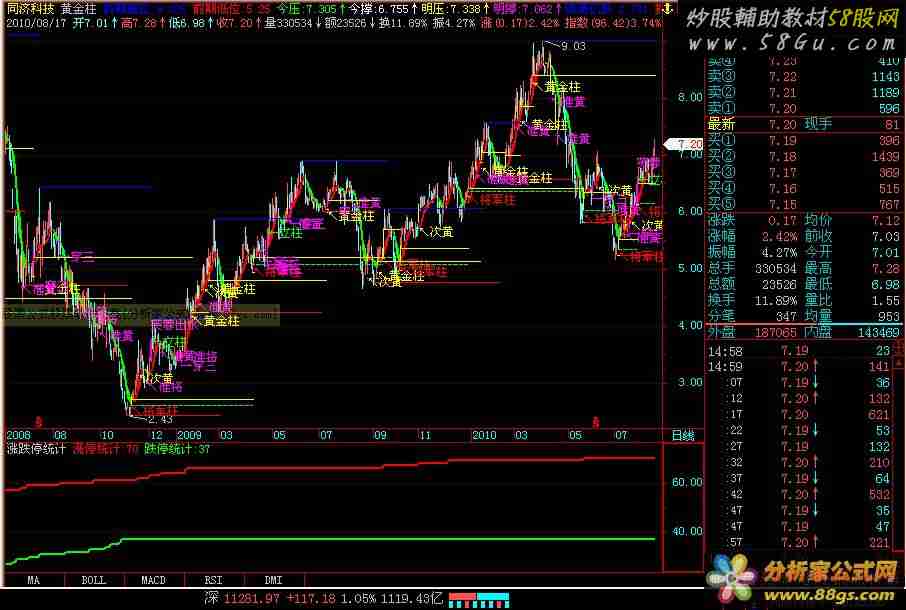
Task: Click the 2010 label on the time axis
Action: [484, 435]
